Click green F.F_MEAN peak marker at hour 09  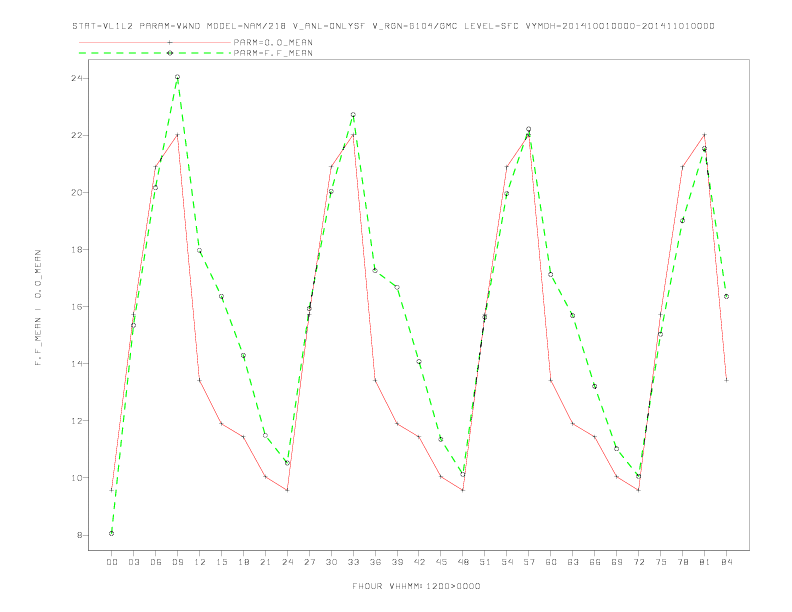pyautogui.click(x=177, y=77)
